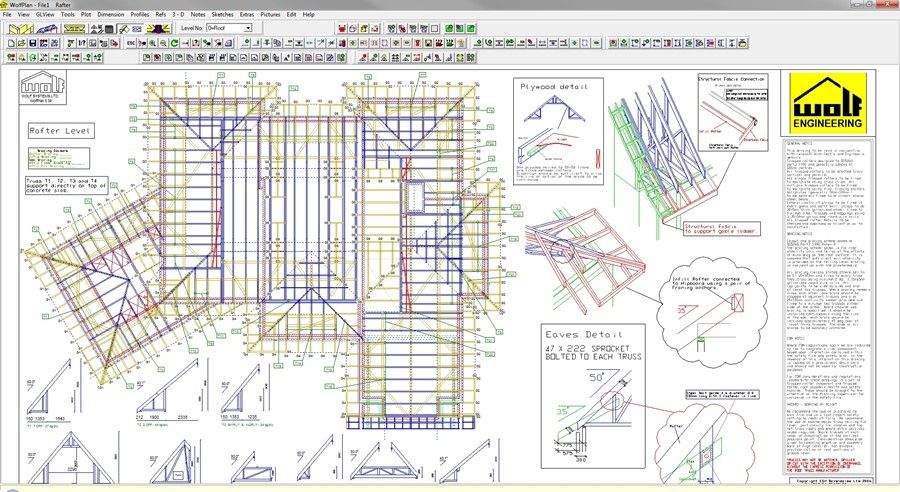This screenshot has height=492, width=900.
Task: Select the 'Eaves Detail' heading text
Action: coord(584,334)
